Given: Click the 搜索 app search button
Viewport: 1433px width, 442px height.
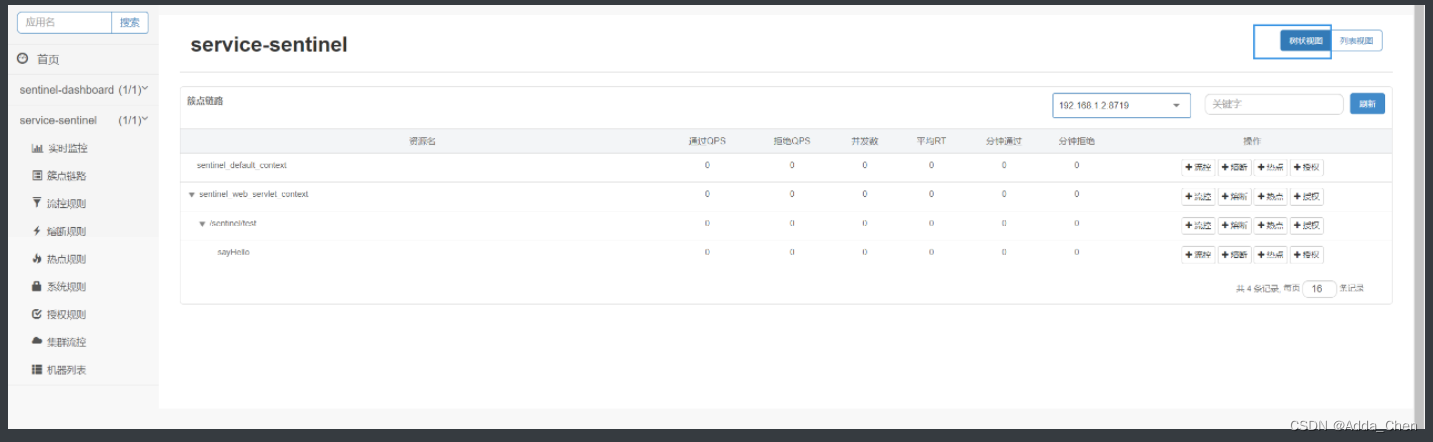Looking at the screenshot, I should 130,22.
